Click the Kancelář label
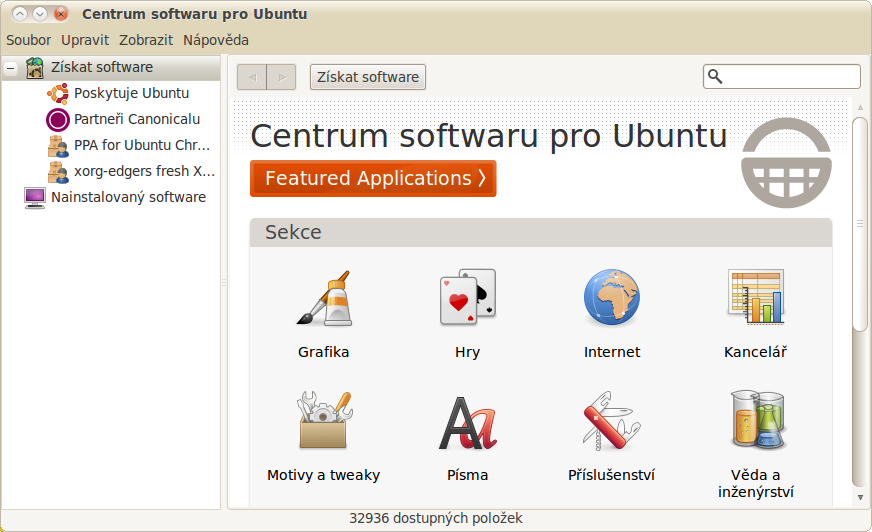The height and width of the screenshot is (532, 872). click(755, 352)
